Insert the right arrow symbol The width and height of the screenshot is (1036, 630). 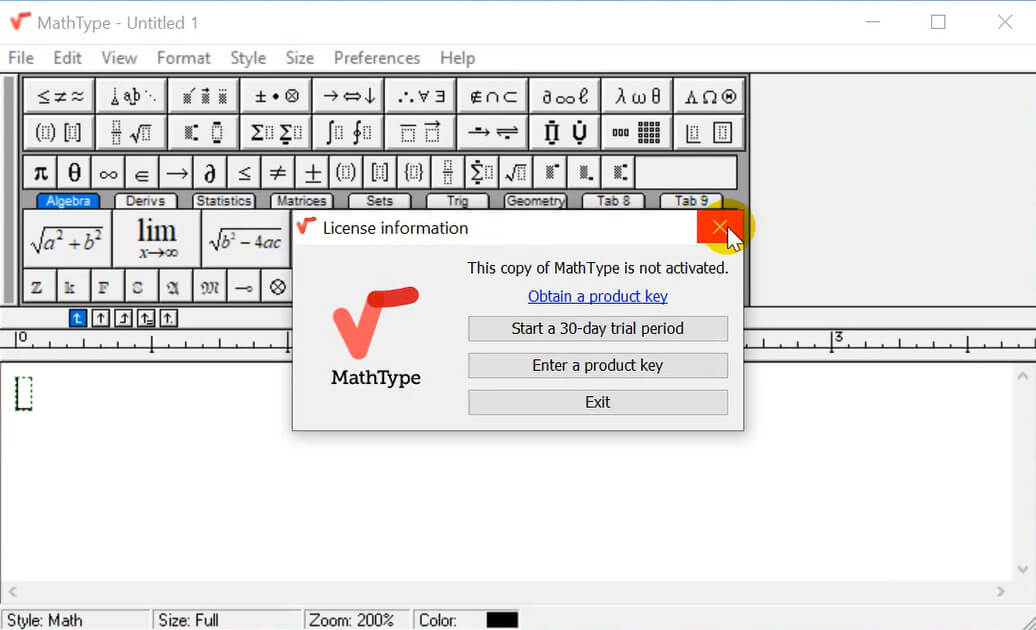click(176, 173)
